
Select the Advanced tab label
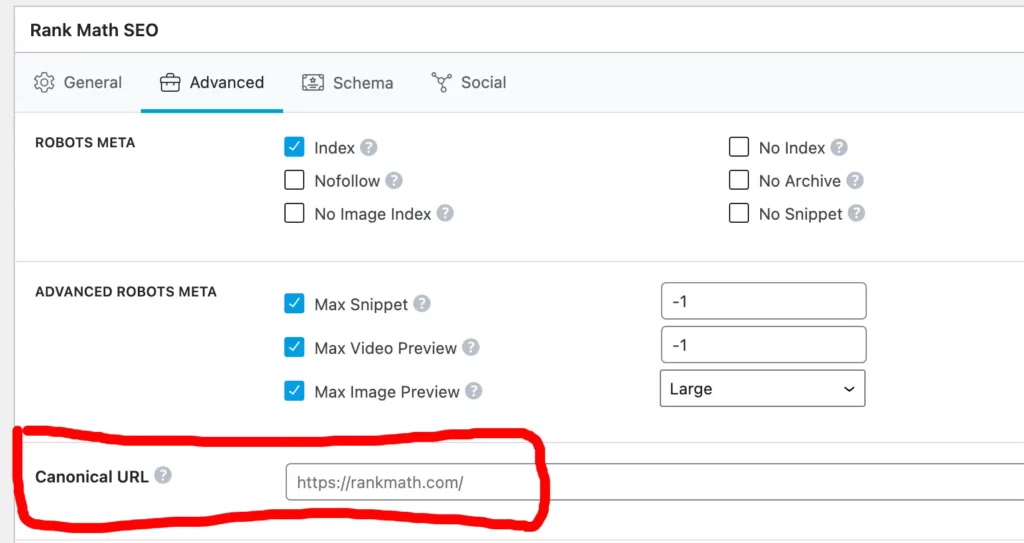pyautogui.click(x=227, y=82)
